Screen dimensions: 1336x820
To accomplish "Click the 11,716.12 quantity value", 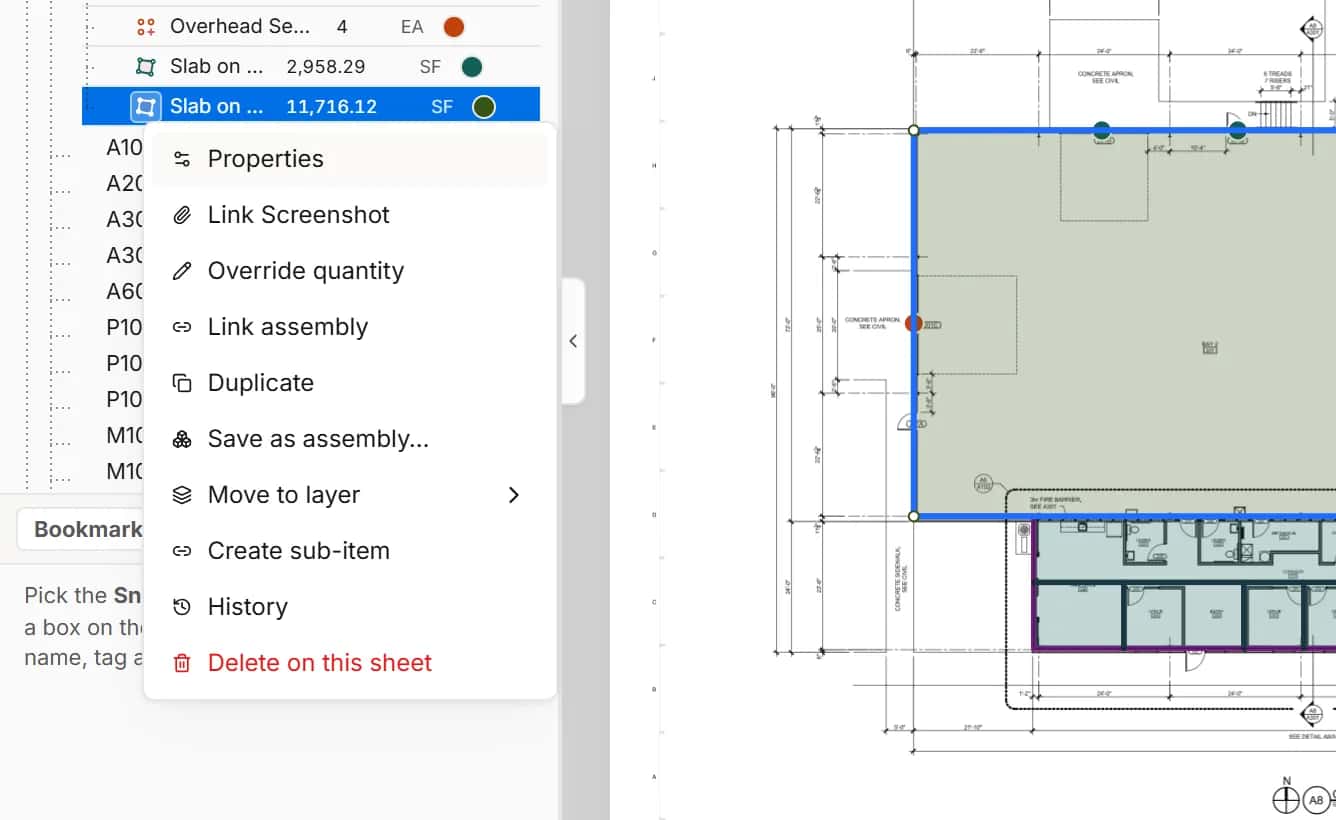I will coord(332,107).
